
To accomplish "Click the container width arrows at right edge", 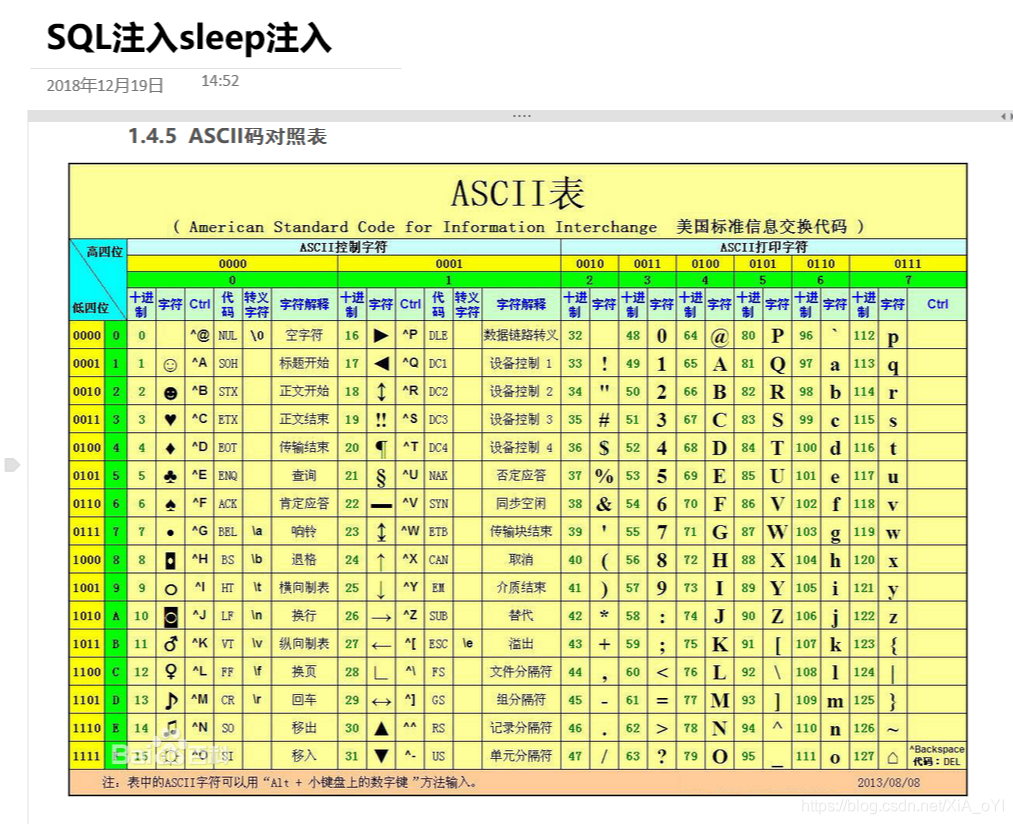I will (1005, 116).
